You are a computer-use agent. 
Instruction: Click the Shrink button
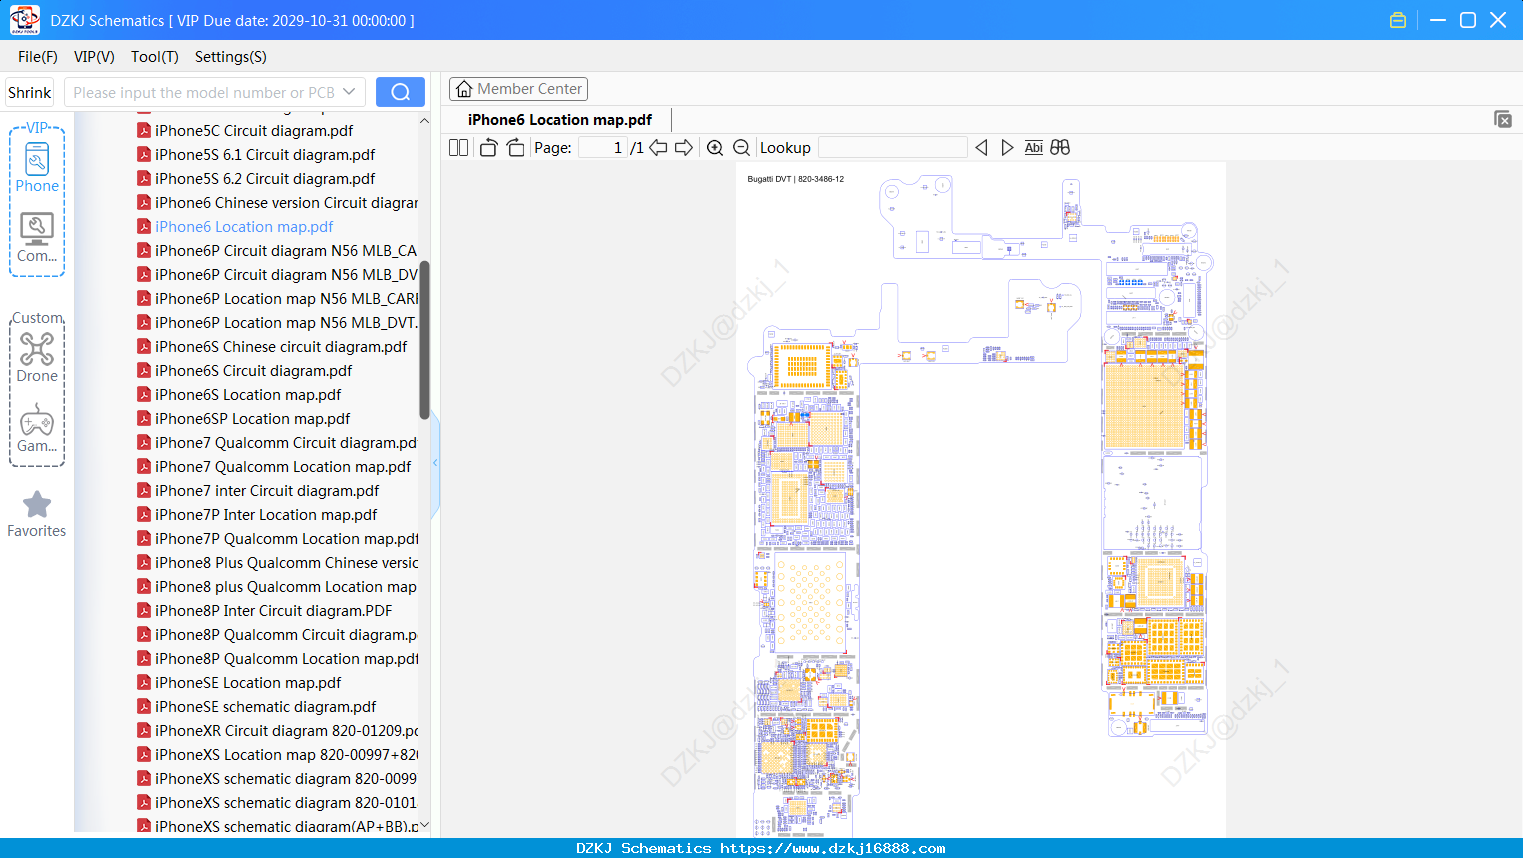click(x=30, y=92)
